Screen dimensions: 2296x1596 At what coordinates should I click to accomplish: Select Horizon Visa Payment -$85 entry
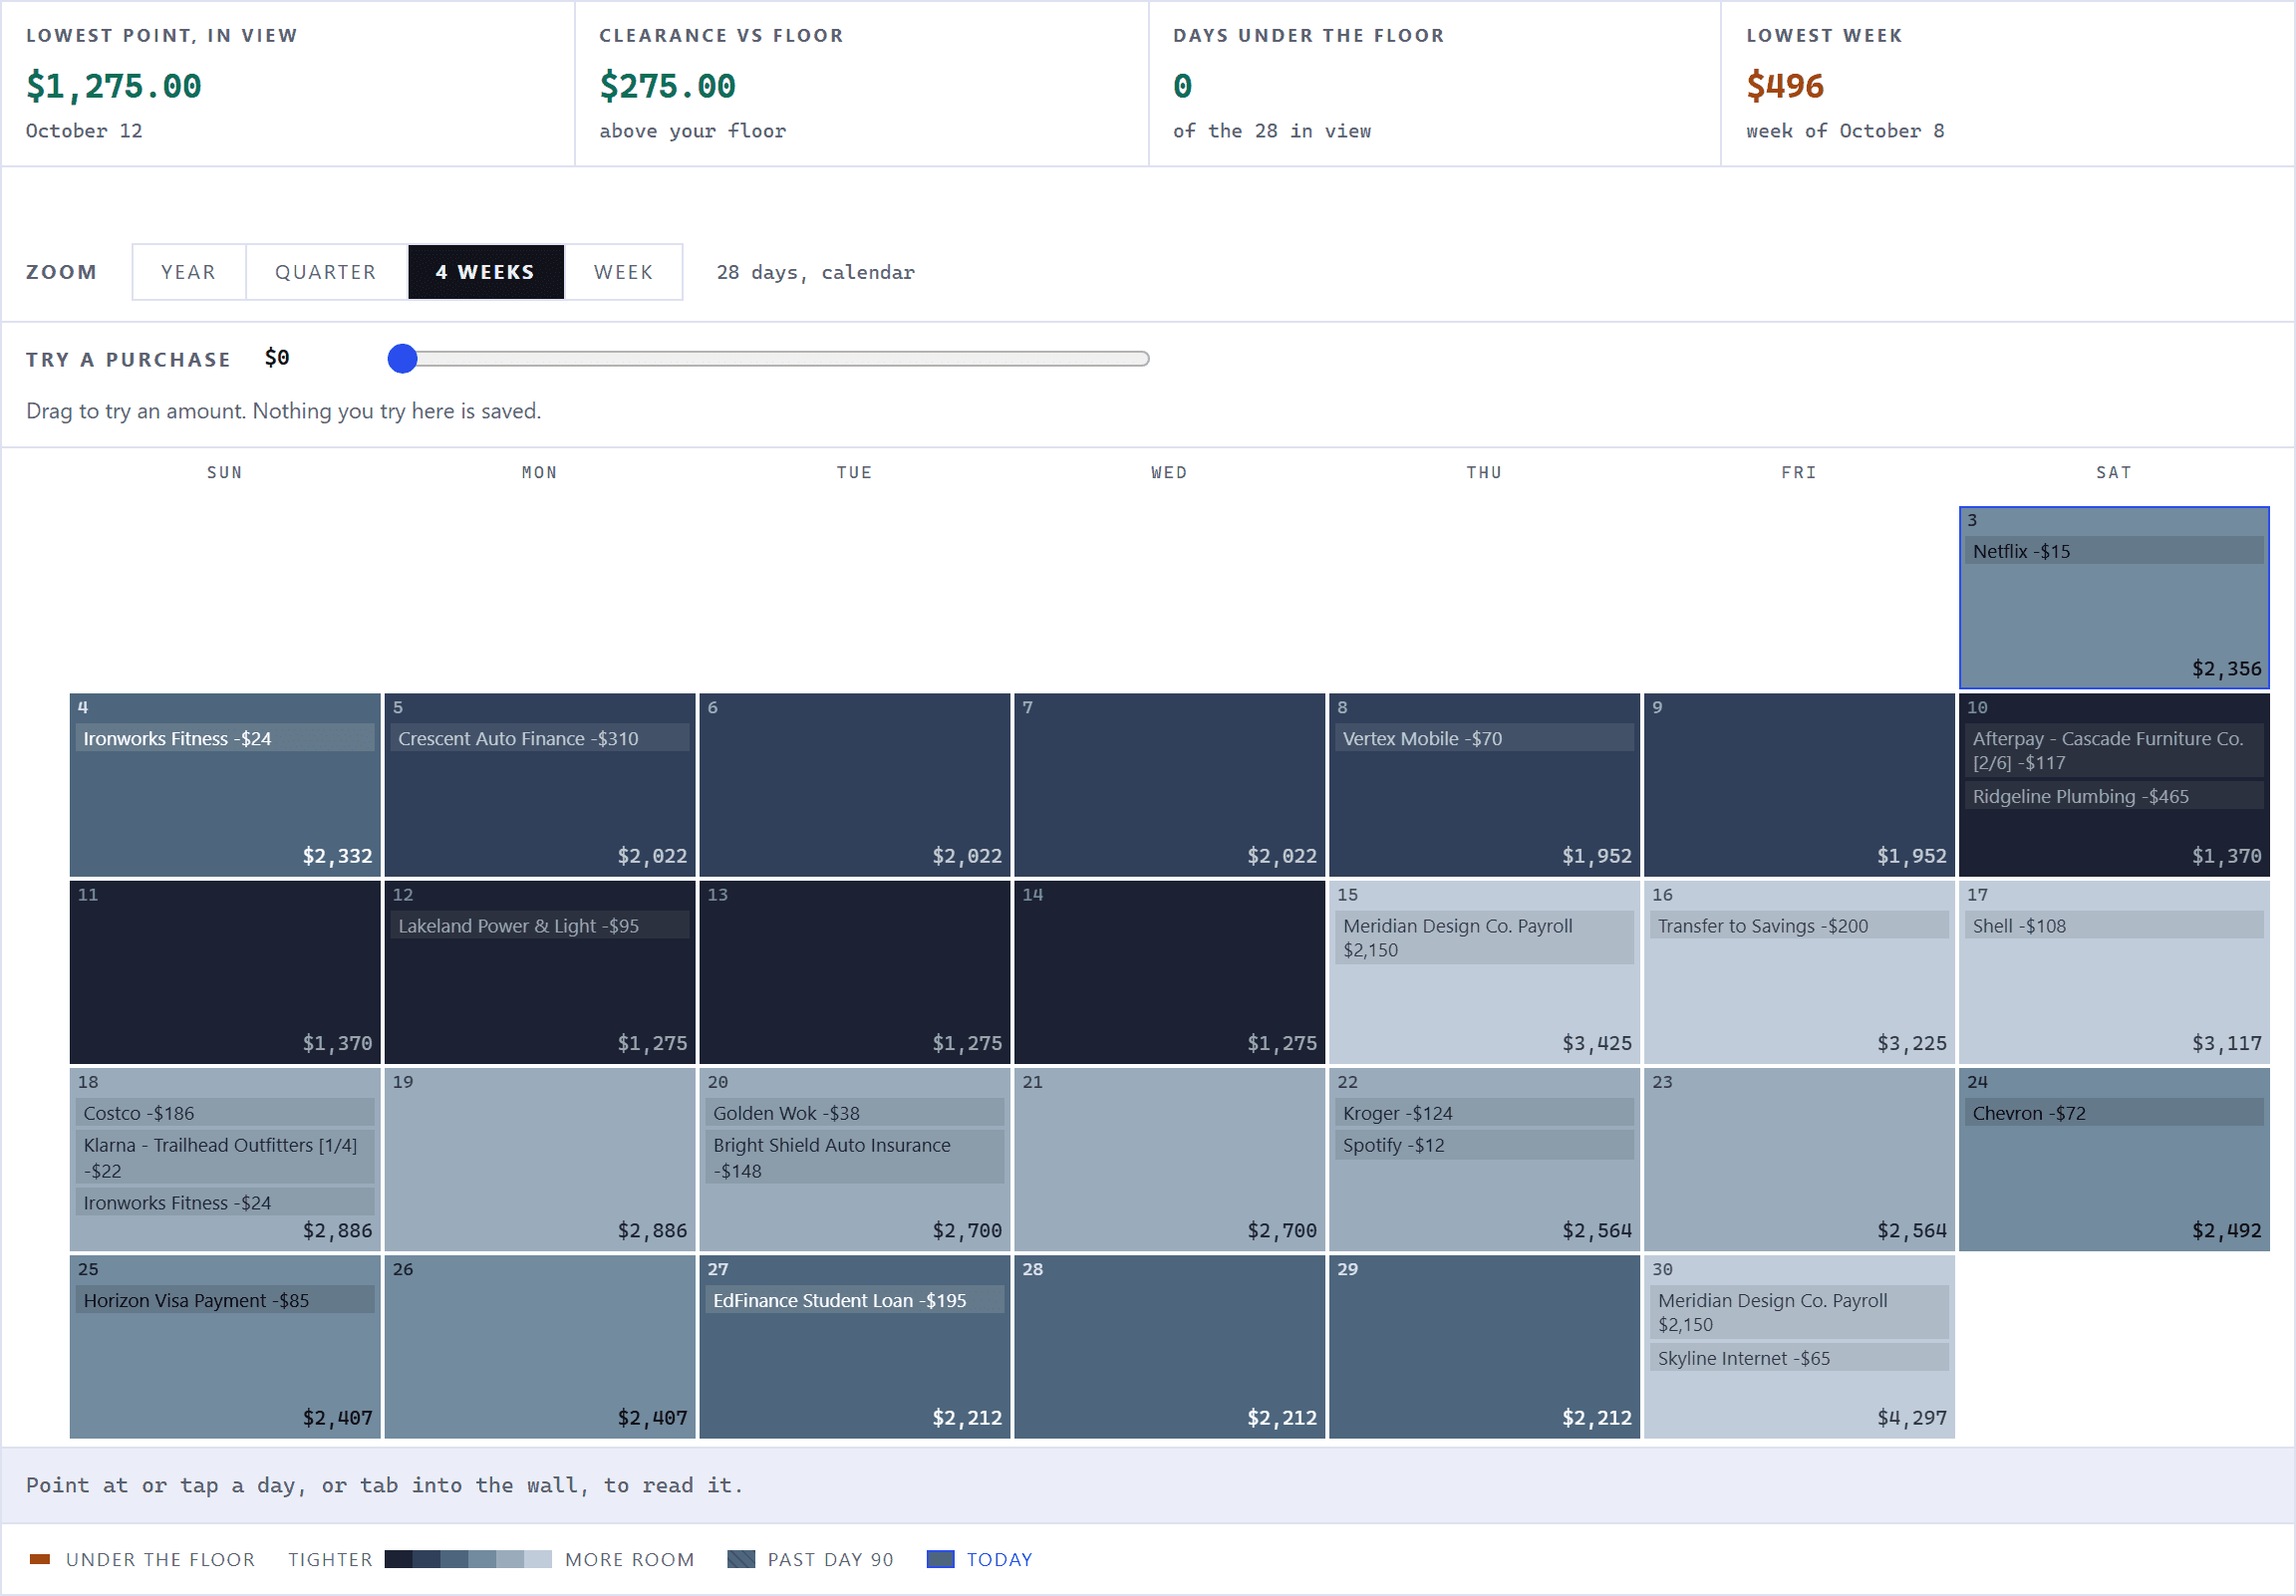(225, 1299)
